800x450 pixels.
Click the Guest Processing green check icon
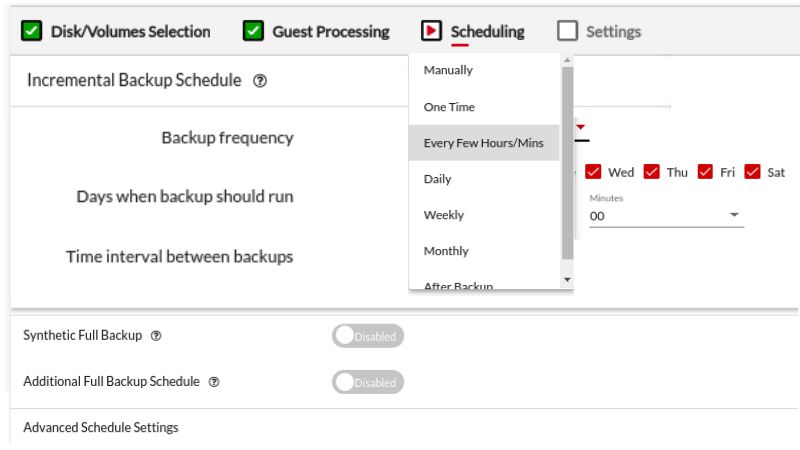(x=253, y=31)
